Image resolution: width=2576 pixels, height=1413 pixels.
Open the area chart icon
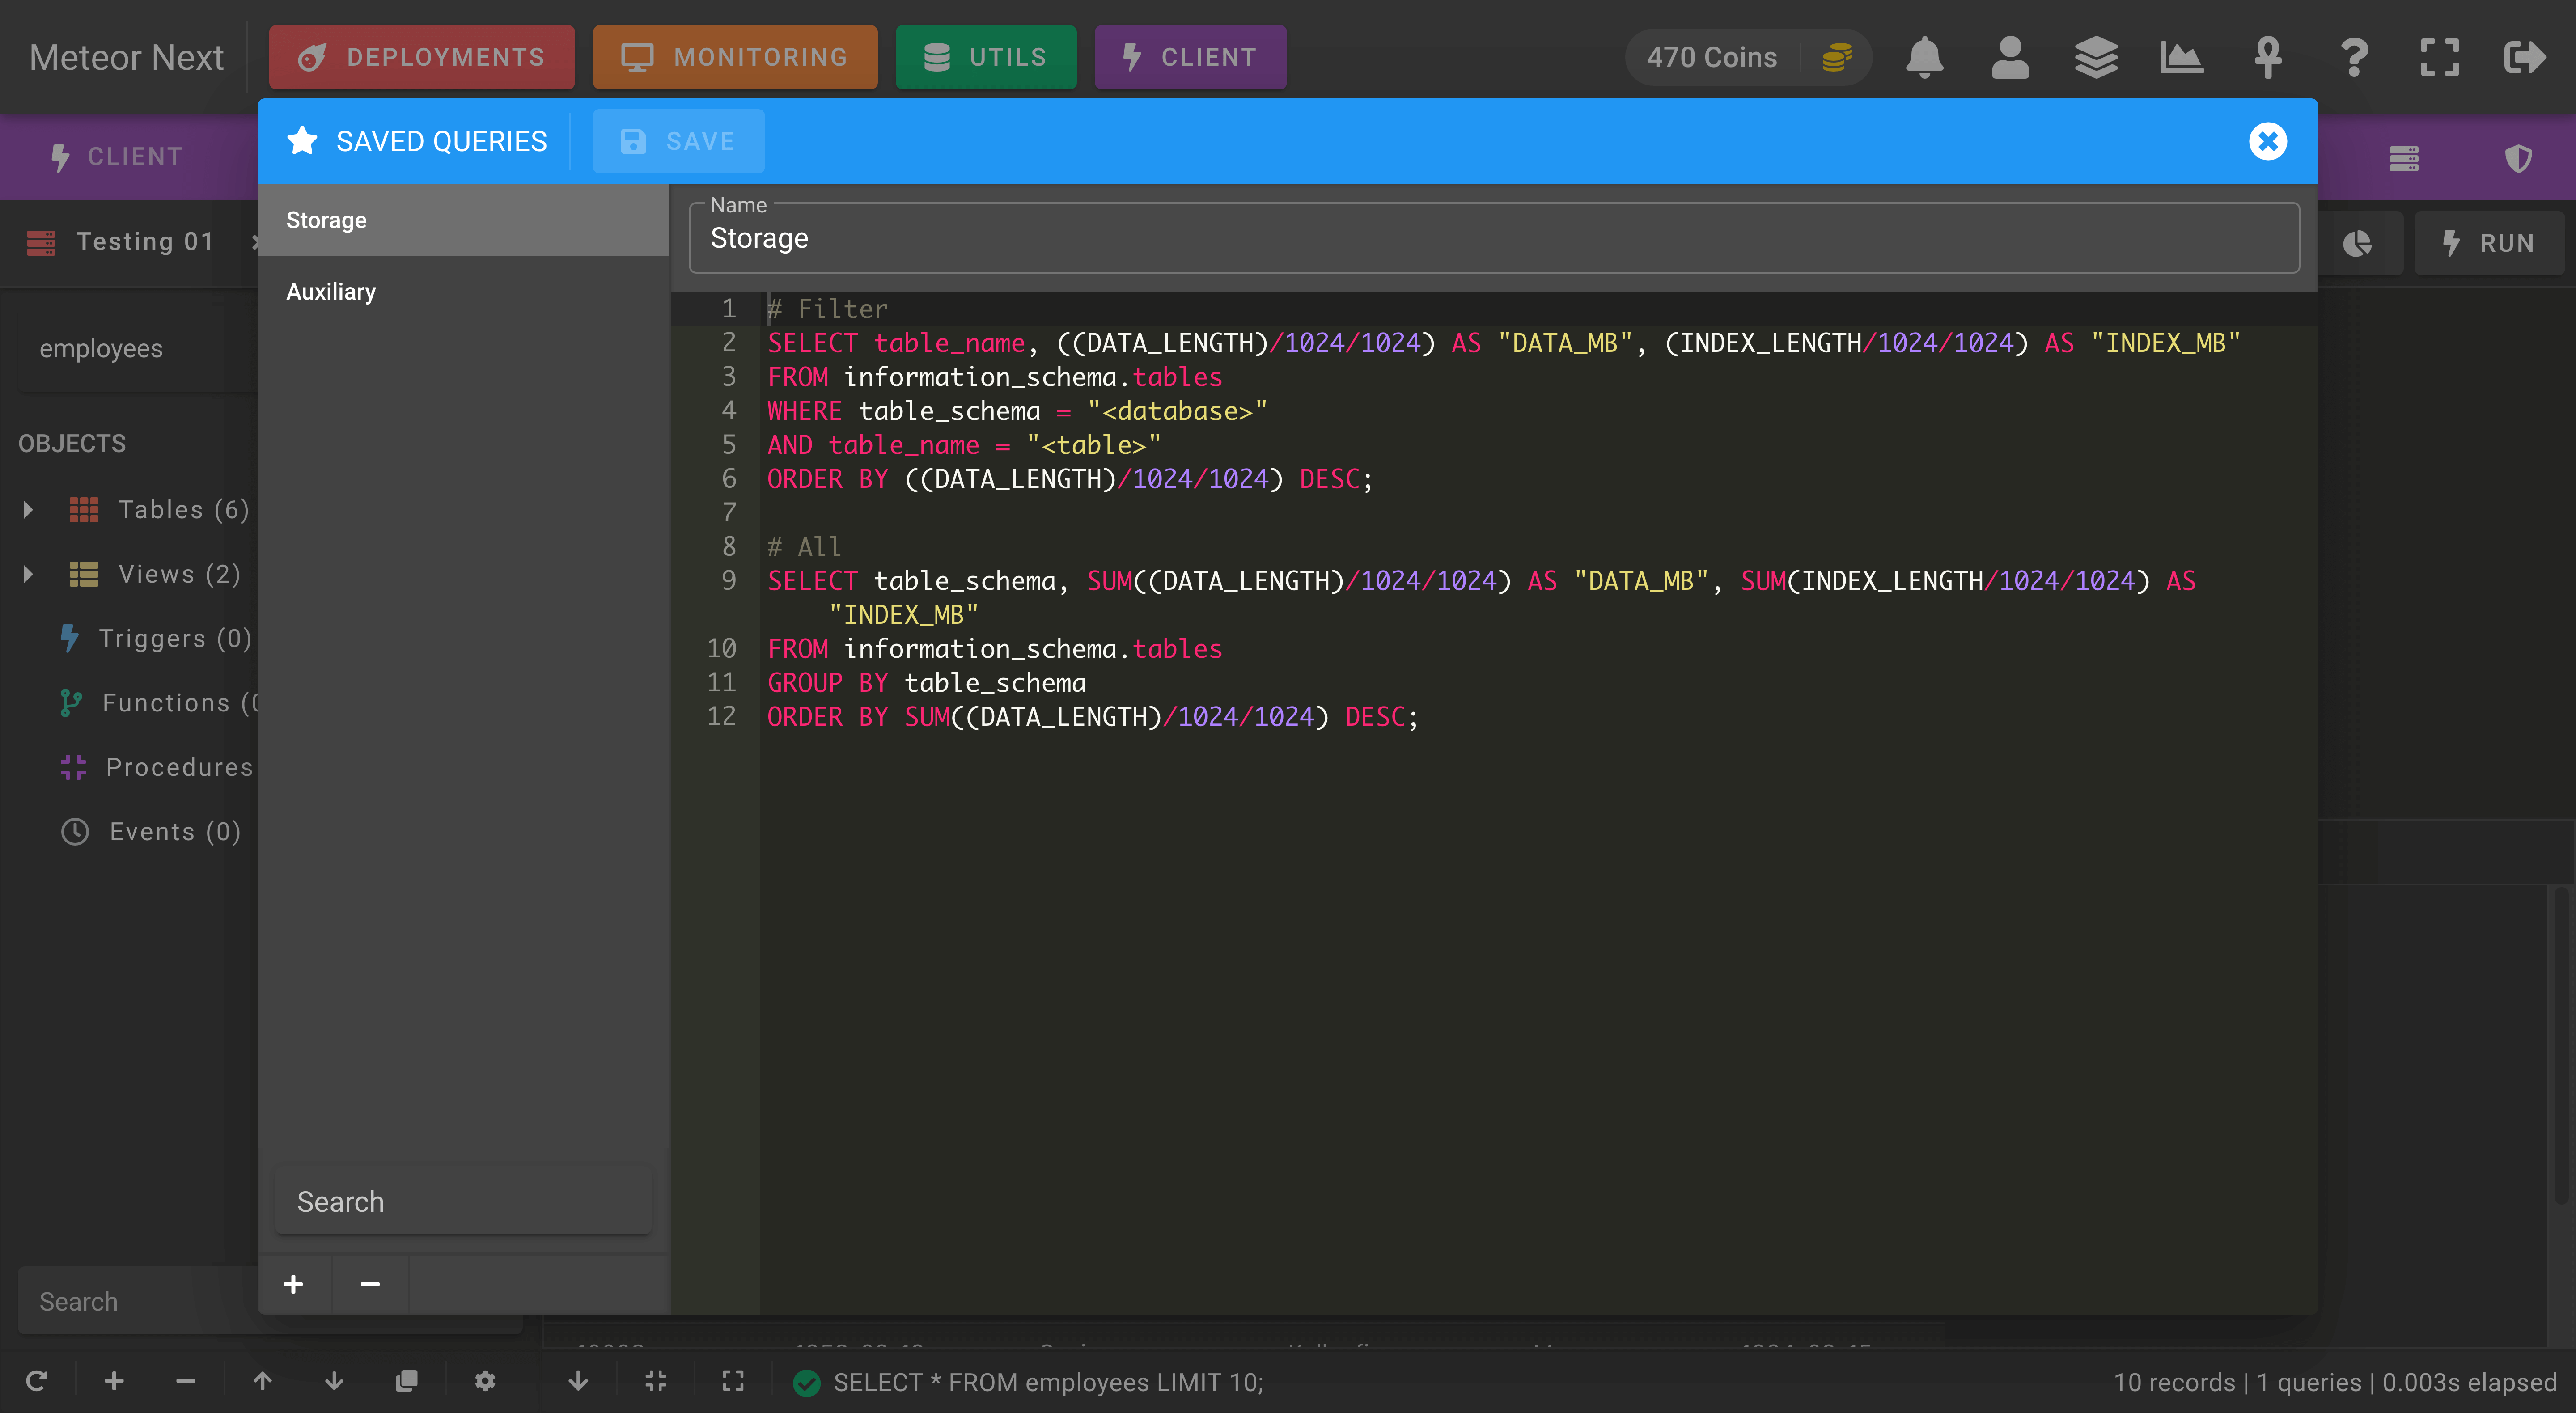click(x=2181, y=57)
